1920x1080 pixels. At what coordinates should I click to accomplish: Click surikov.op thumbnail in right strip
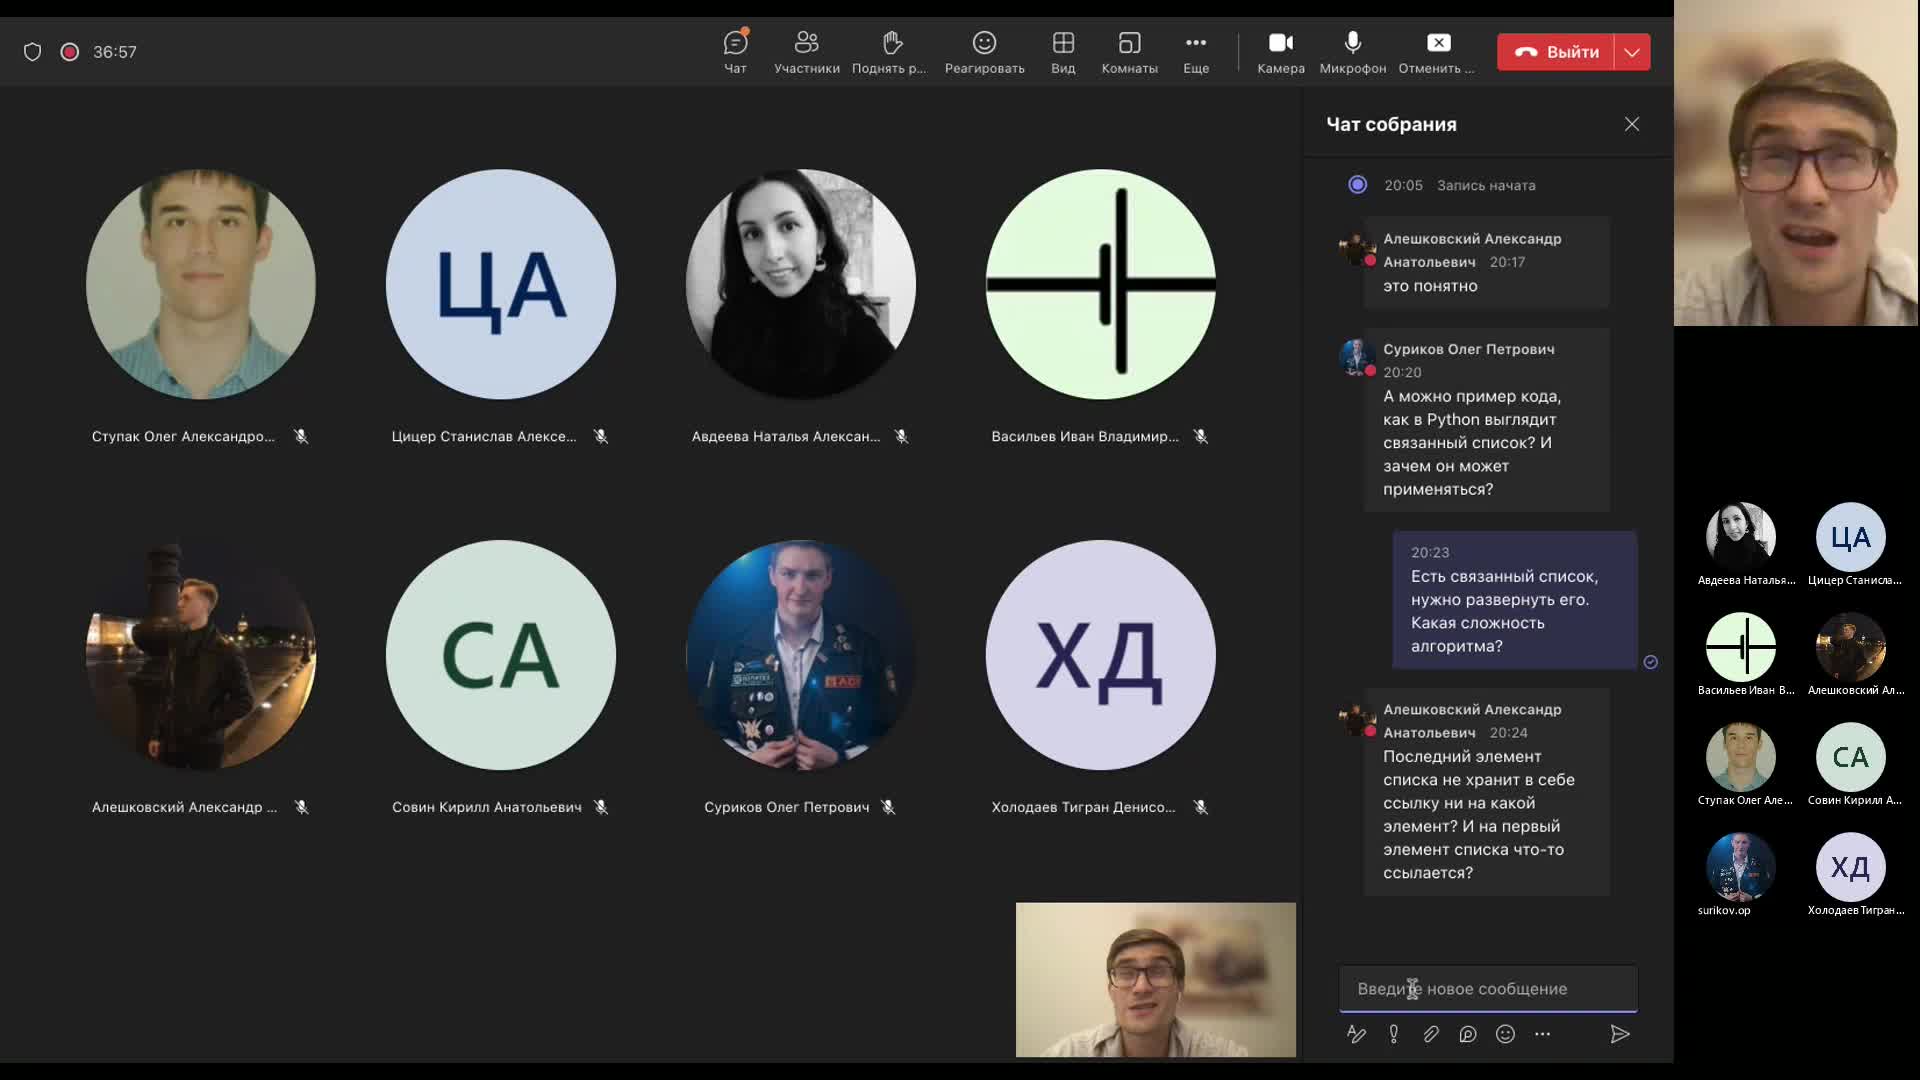pyautogui.click(x=1741, y=867)
